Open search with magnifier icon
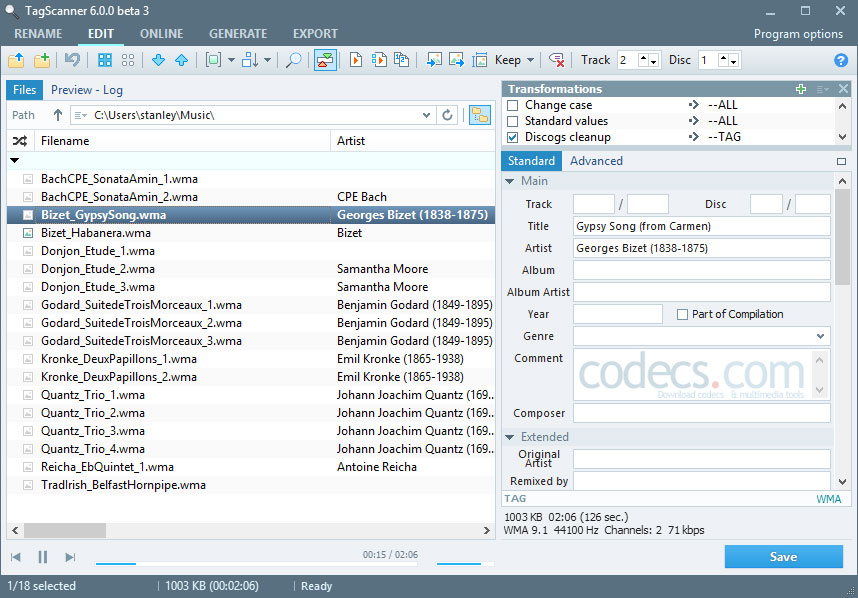858x598 pixels. click(293, 60)
